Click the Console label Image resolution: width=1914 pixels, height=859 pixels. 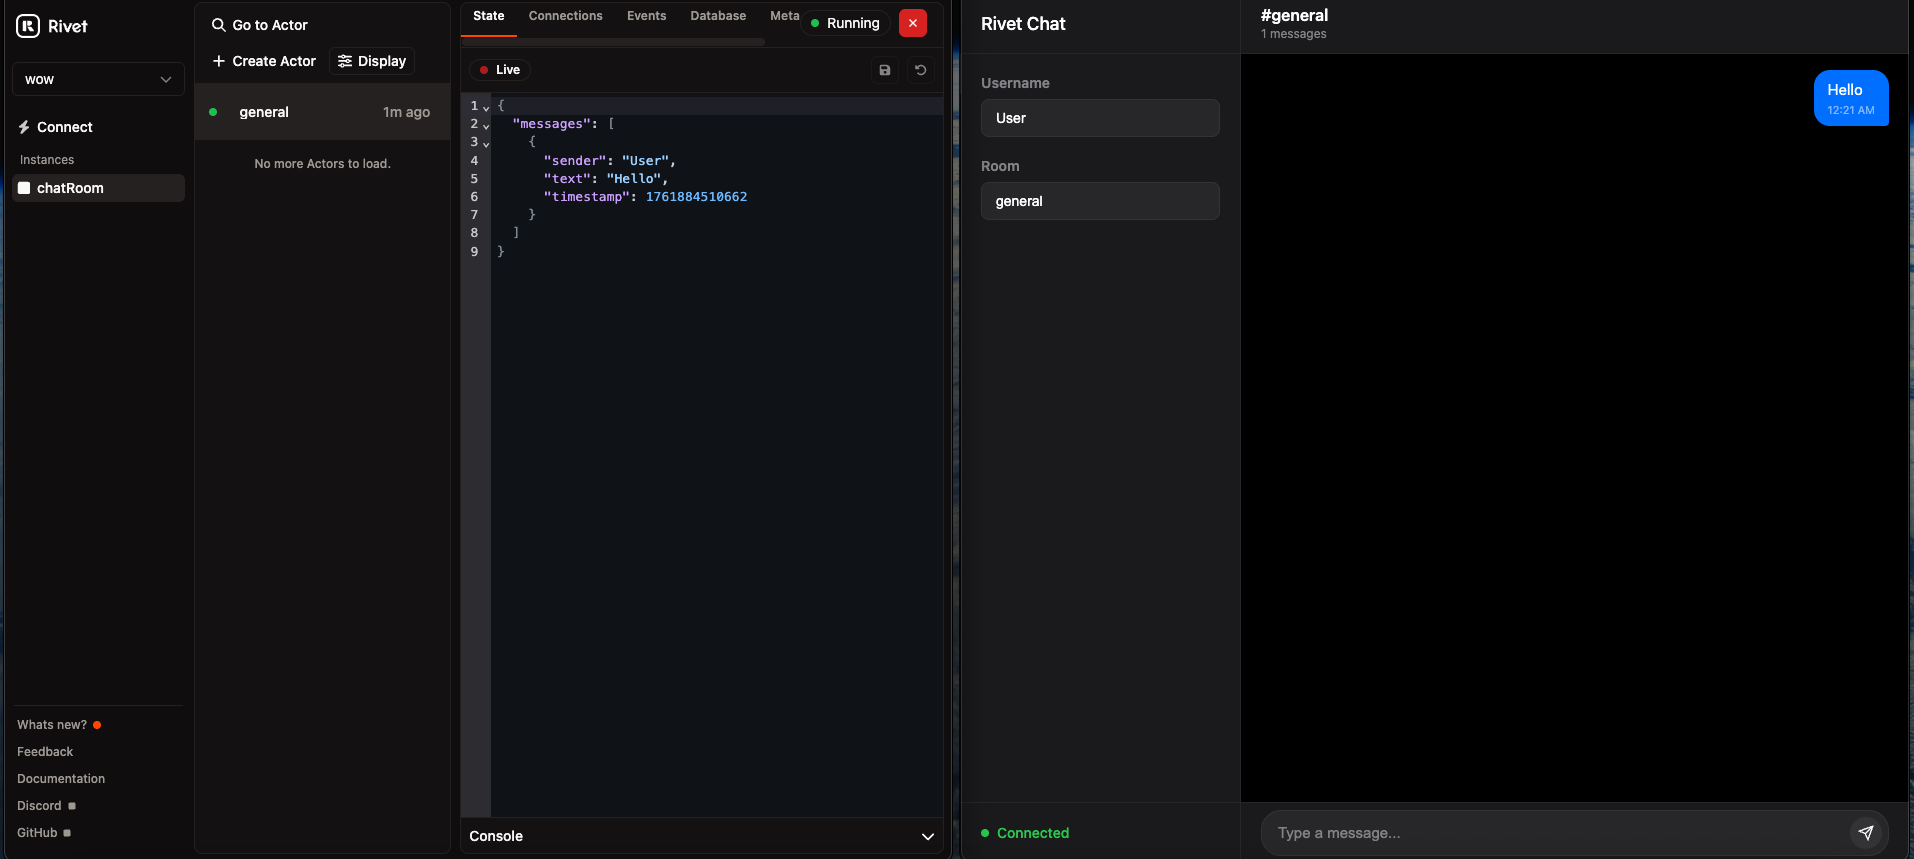click(x=496, y=836)
